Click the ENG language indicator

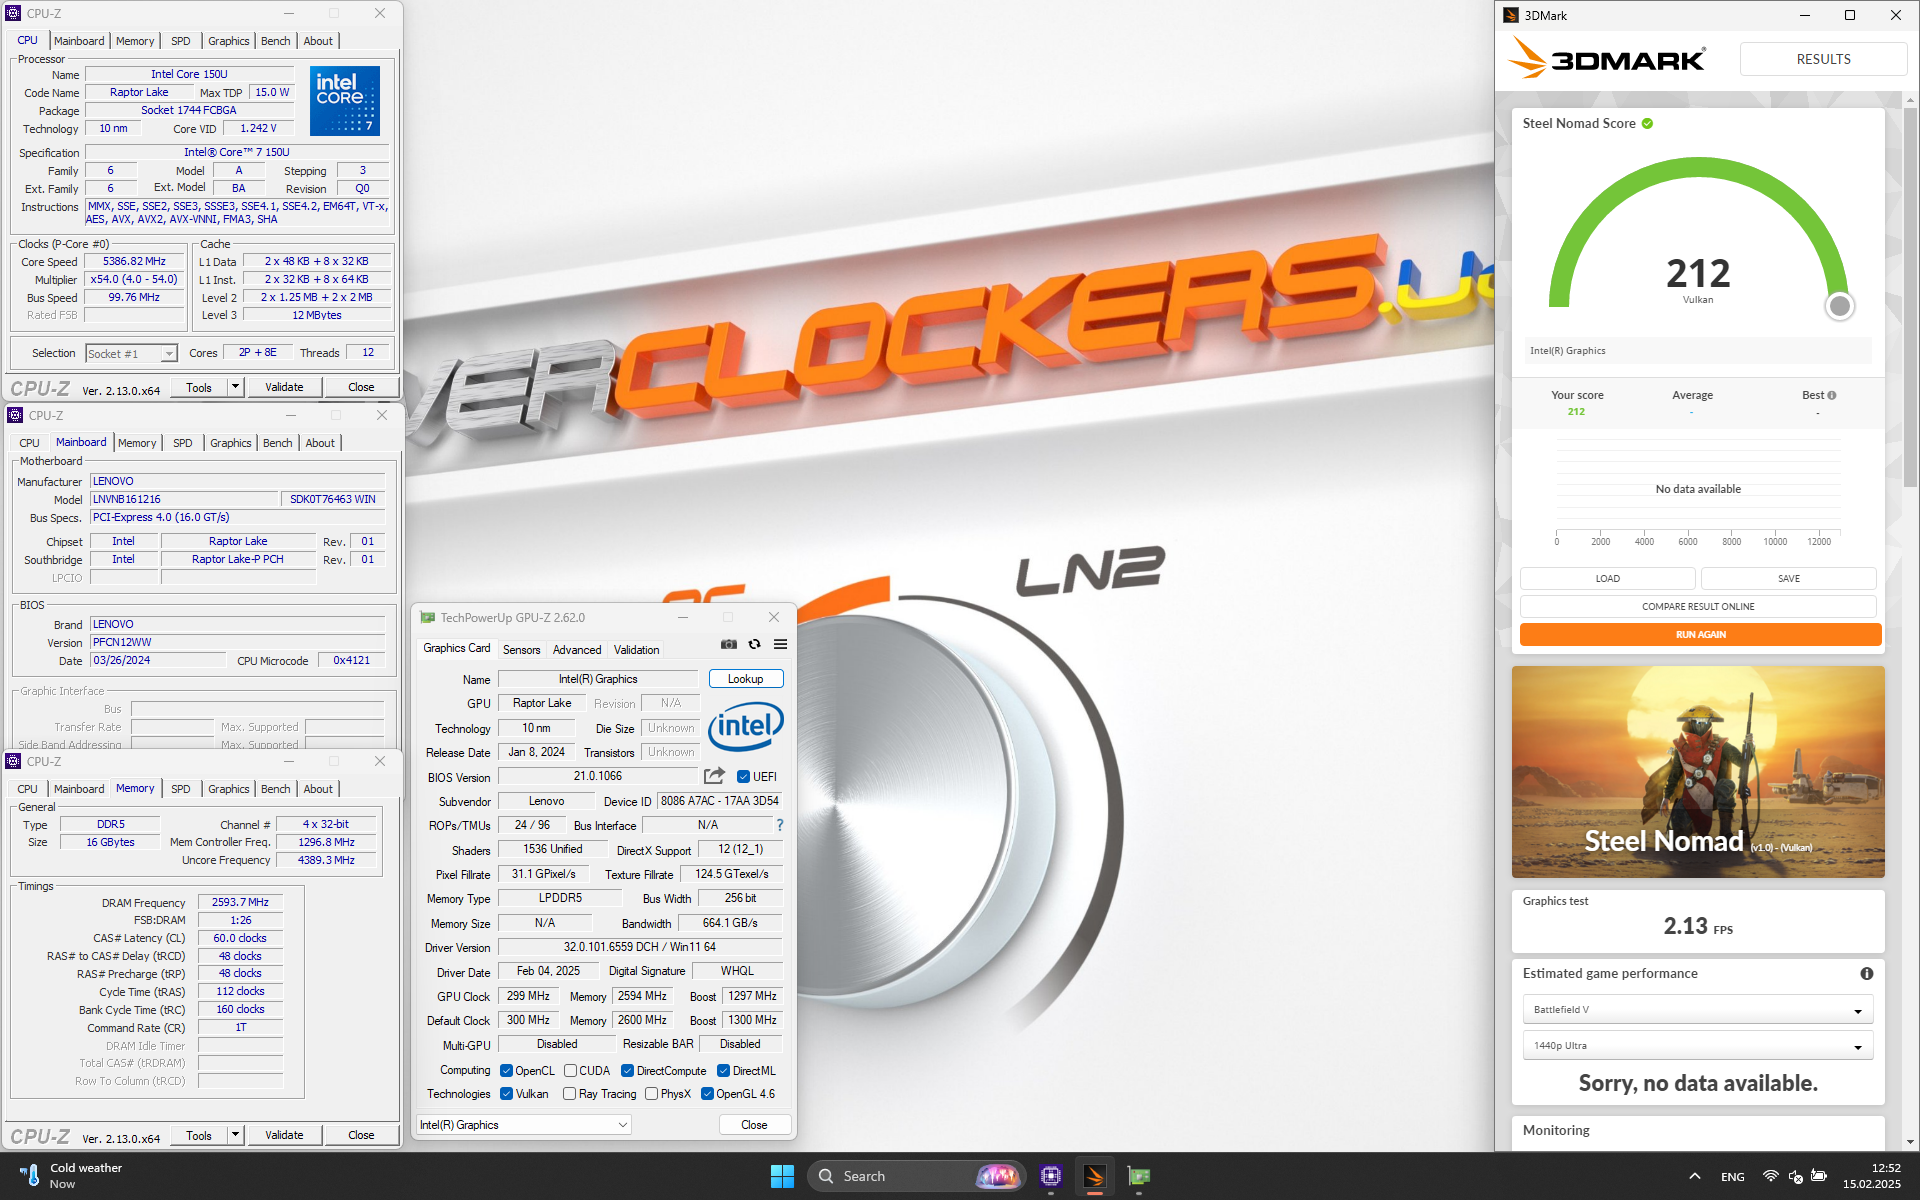pos(1733,1177)
